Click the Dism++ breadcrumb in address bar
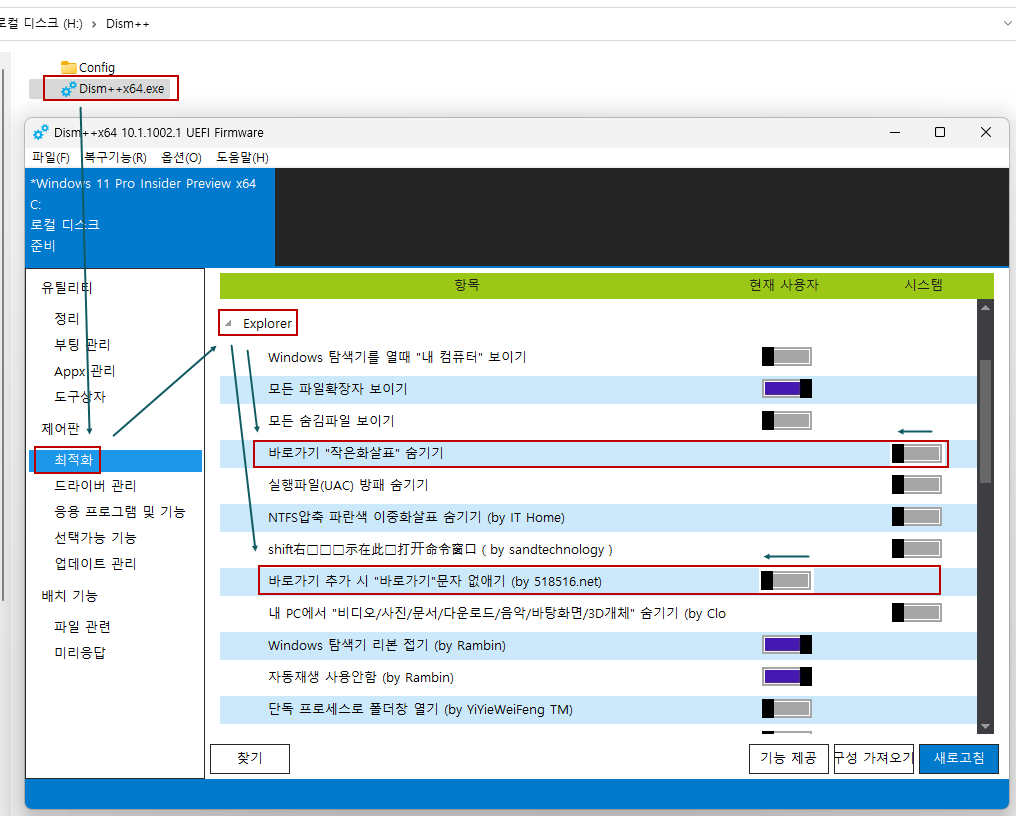Screen dimensions: 1016x816 128,24
